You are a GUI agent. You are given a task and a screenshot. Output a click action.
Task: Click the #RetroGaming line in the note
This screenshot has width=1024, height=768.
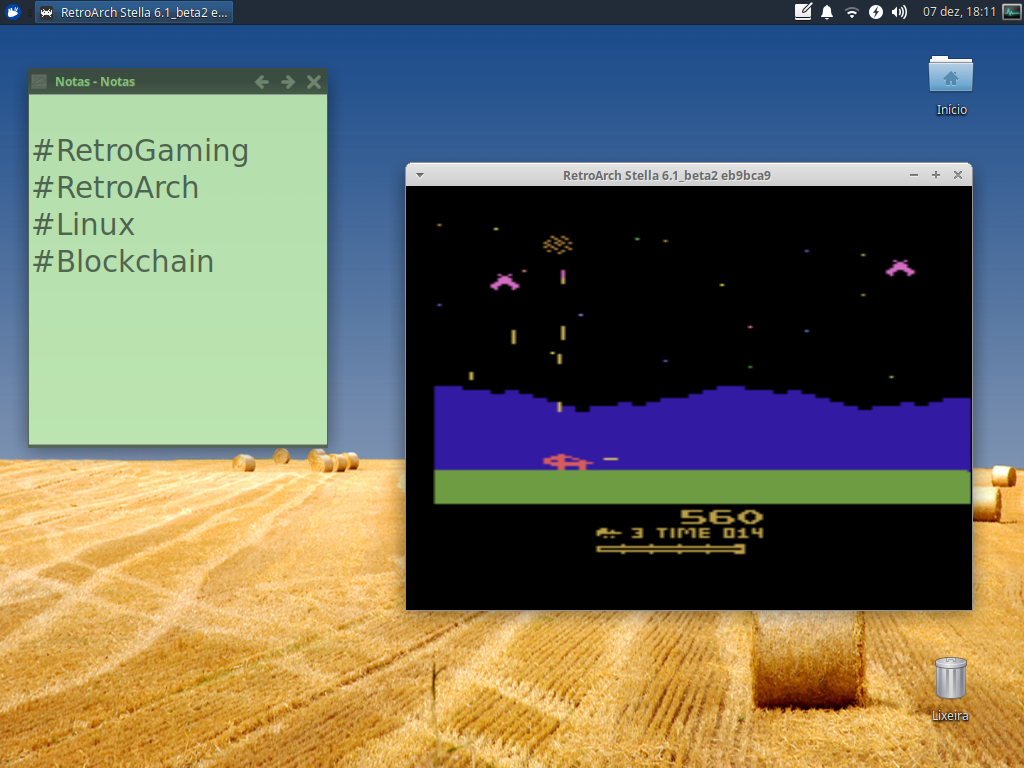[x=141, y=150]
